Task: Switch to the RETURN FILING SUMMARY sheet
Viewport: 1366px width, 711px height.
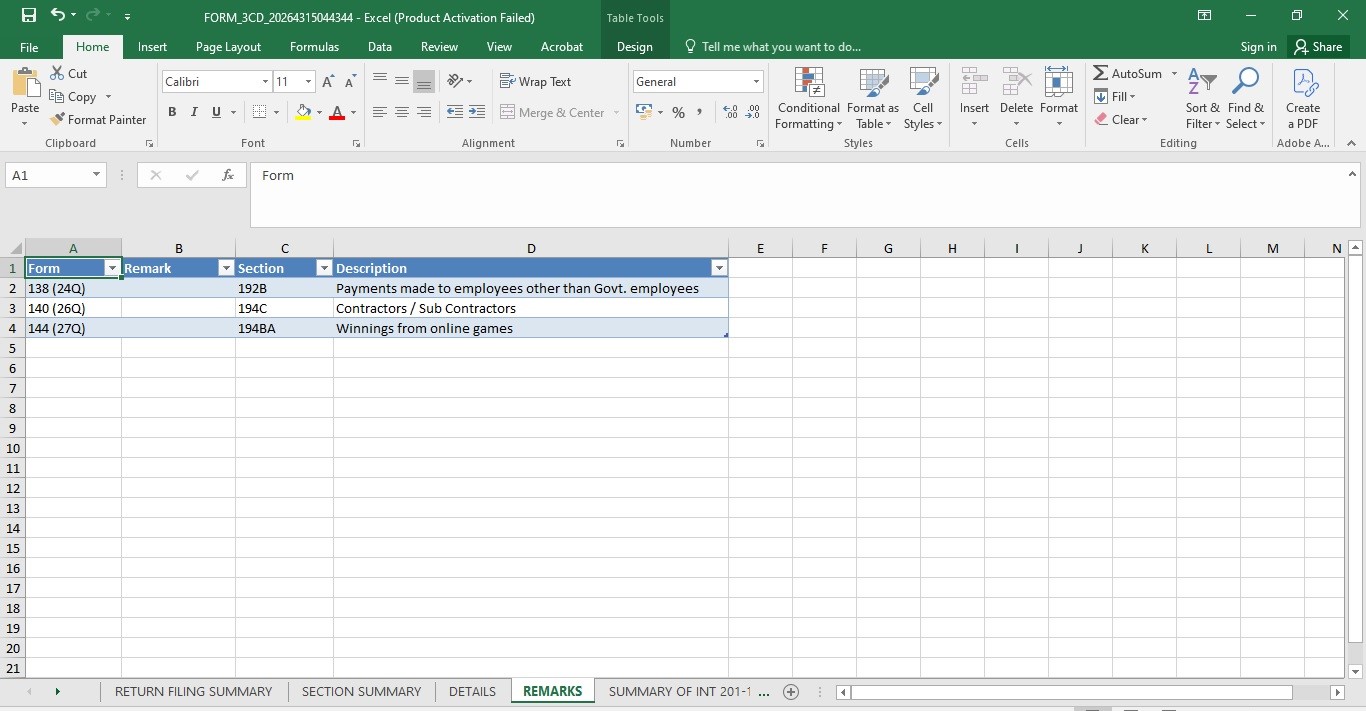Action: [193, 692]
